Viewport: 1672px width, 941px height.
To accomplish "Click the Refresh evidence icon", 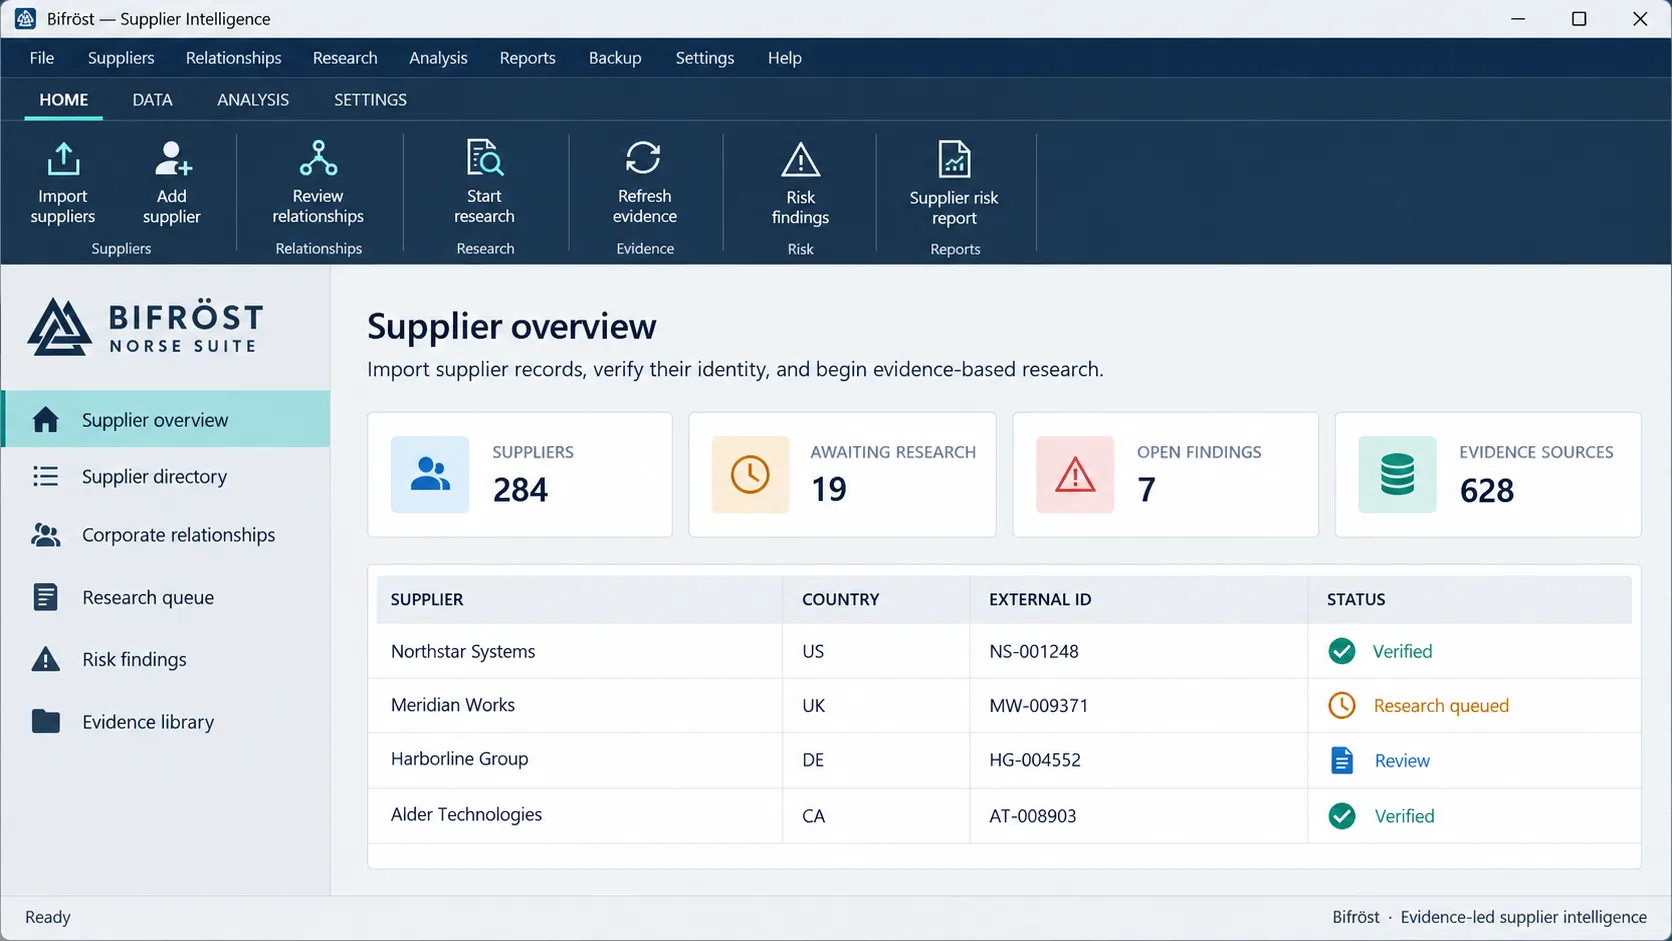I will click(x=643, y=157).
